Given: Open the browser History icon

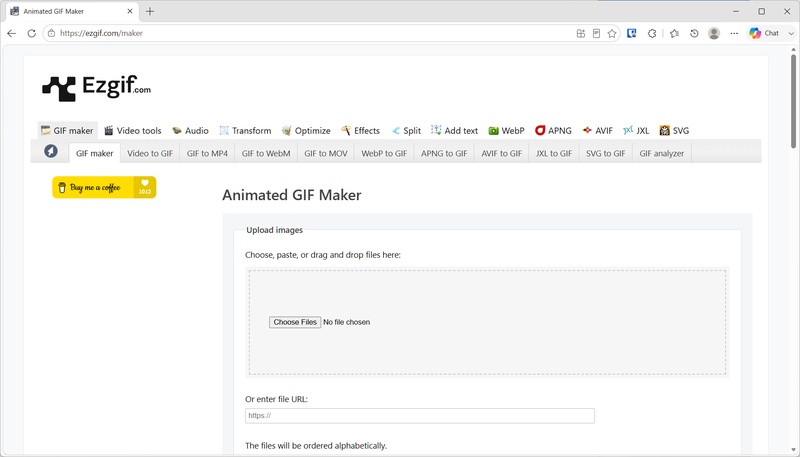Looking at the screenshot, I should click(694, 33).
